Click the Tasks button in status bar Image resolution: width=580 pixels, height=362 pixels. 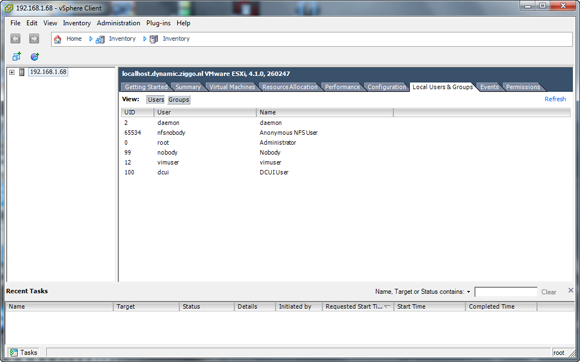coord(24,352)
